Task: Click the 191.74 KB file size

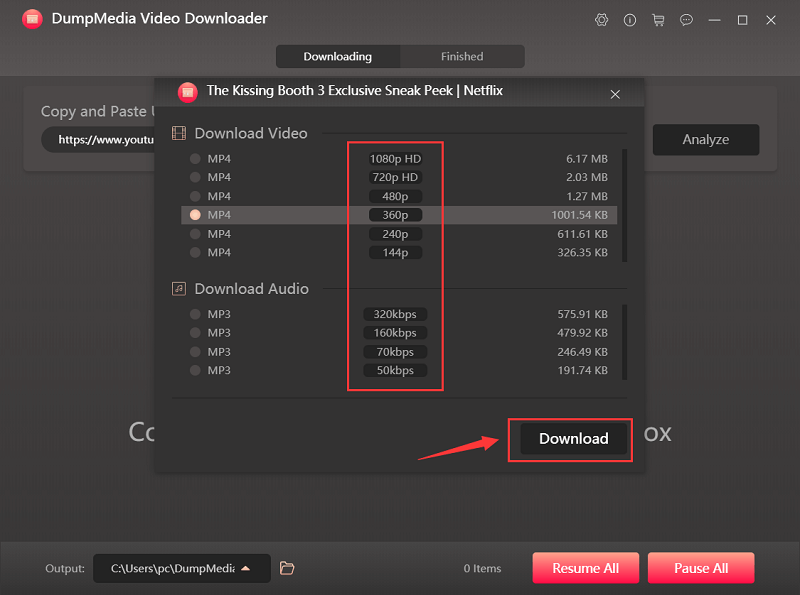Action: click(583, 370)
